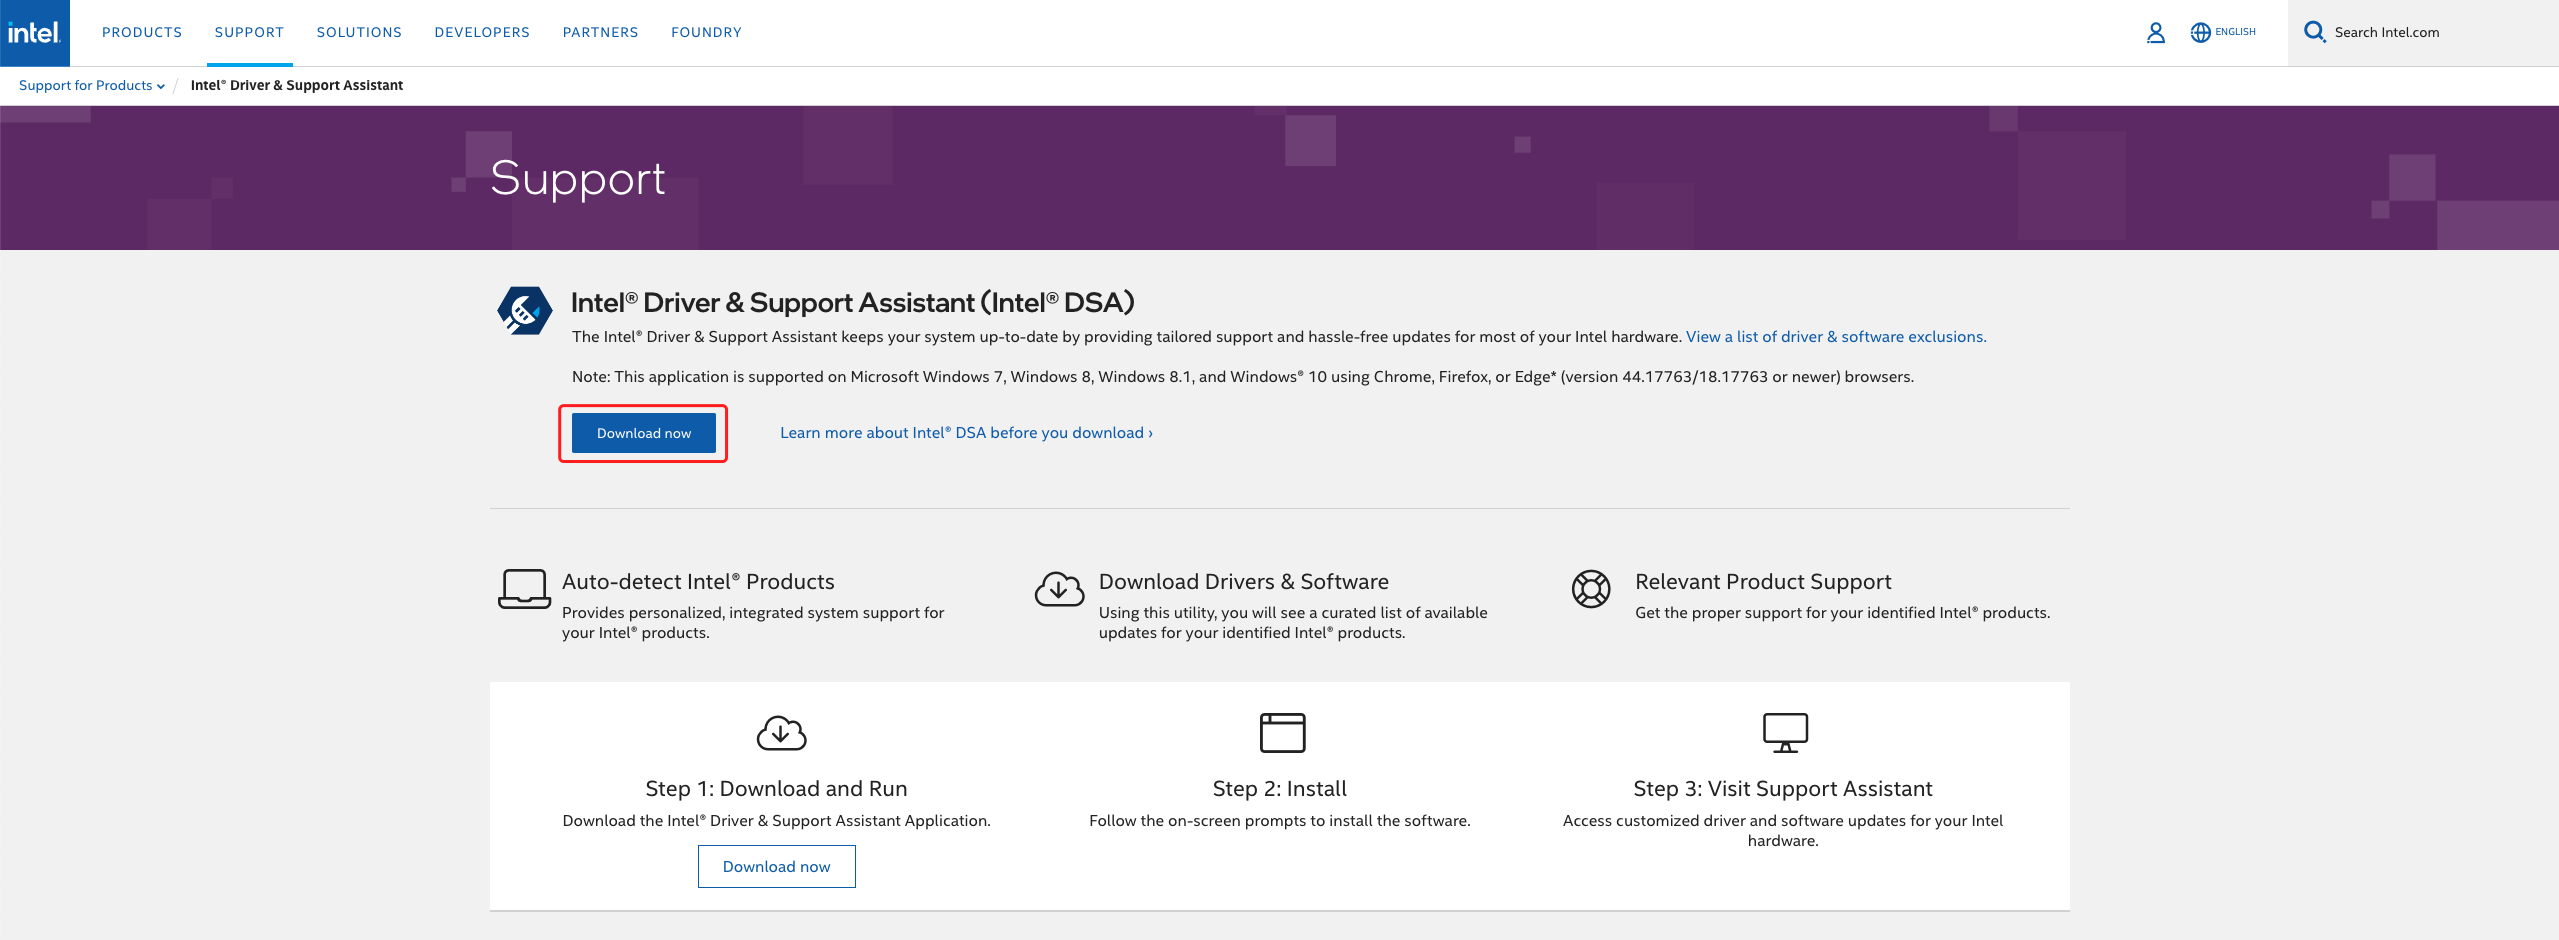Click the outlined Download now button under Step 1
Image resolution: width=2559 pixels, height=940 pixels.
(776, 866)
